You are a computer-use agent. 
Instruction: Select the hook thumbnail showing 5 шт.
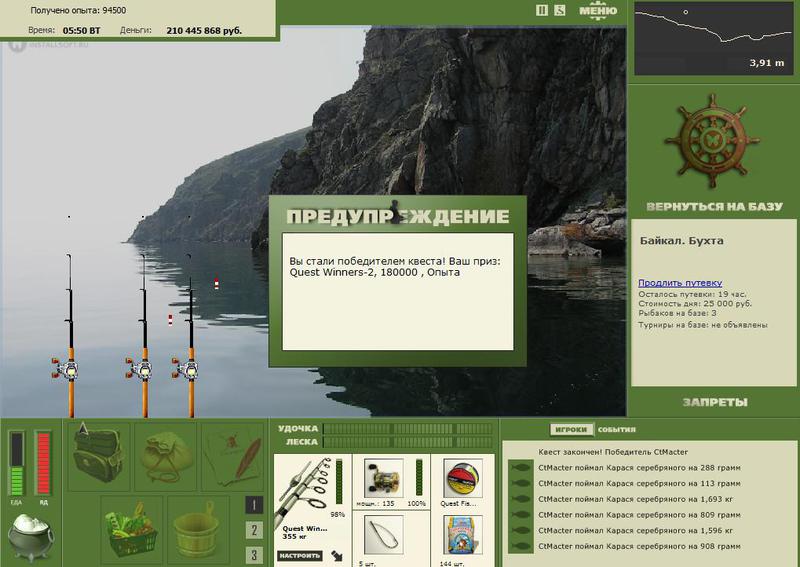(x=384, y=535)
